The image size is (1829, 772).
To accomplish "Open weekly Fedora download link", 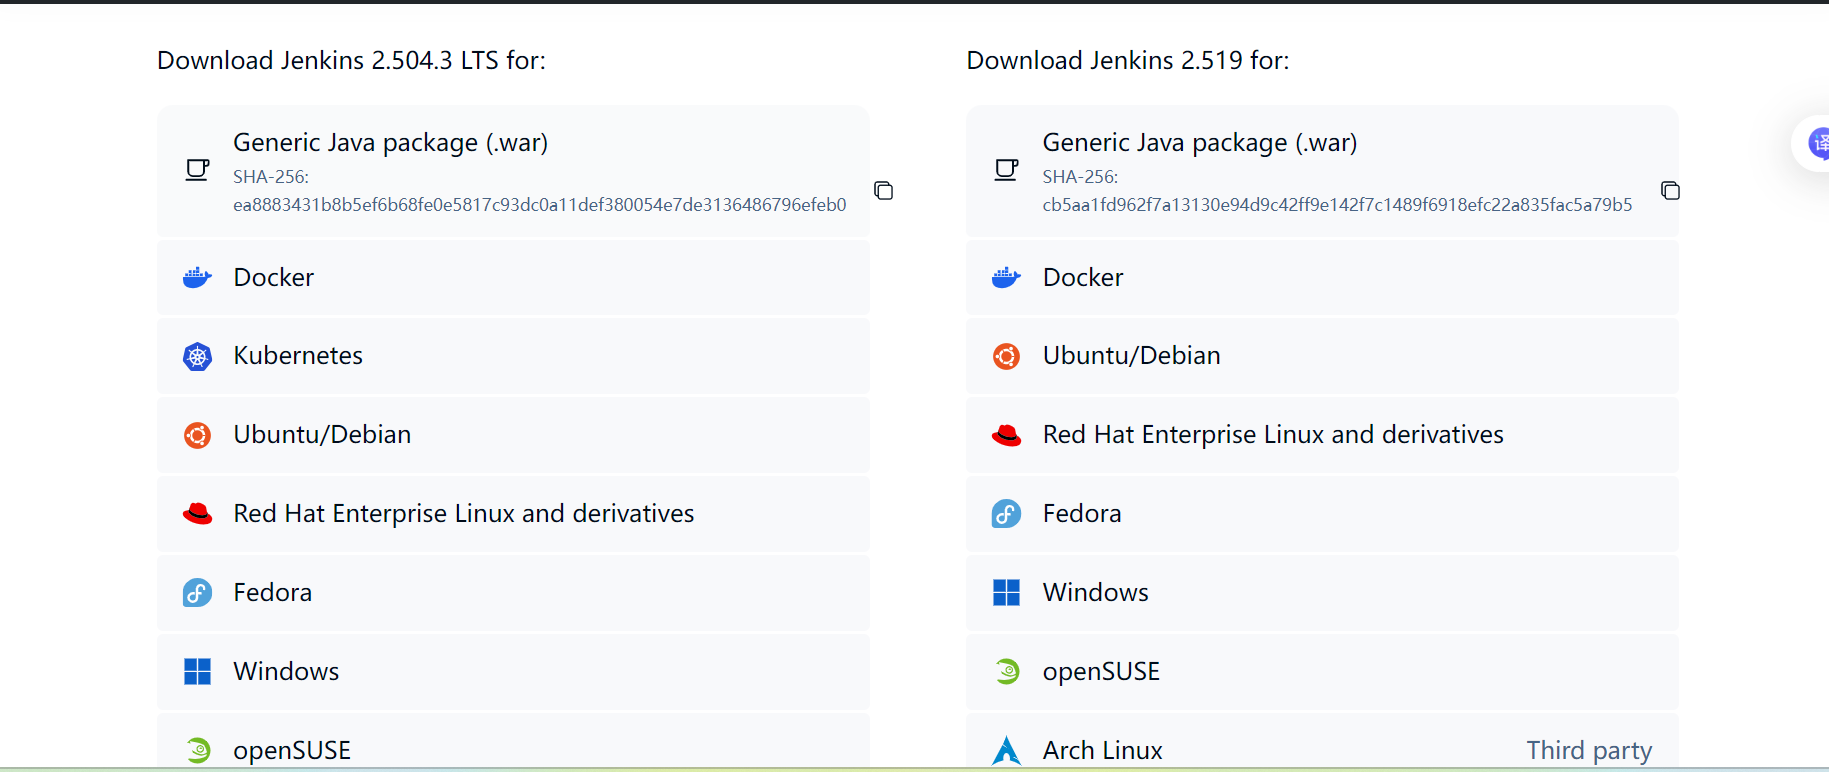I will click(1322, 514).
